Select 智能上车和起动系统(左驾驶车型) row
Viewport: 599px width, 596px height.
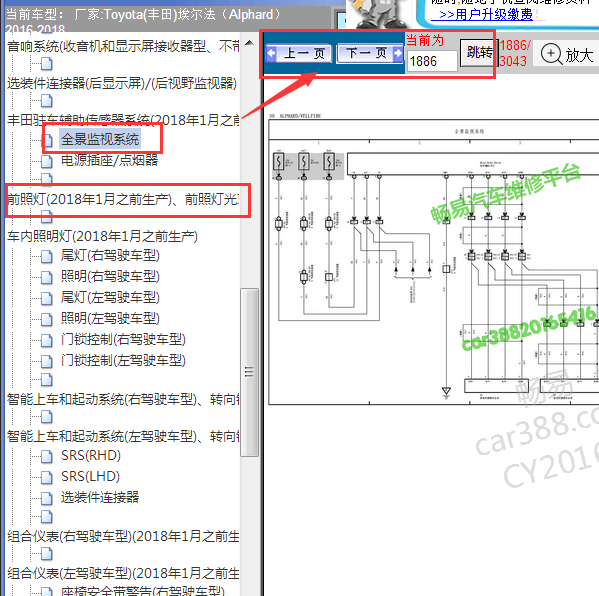point(123,436)
